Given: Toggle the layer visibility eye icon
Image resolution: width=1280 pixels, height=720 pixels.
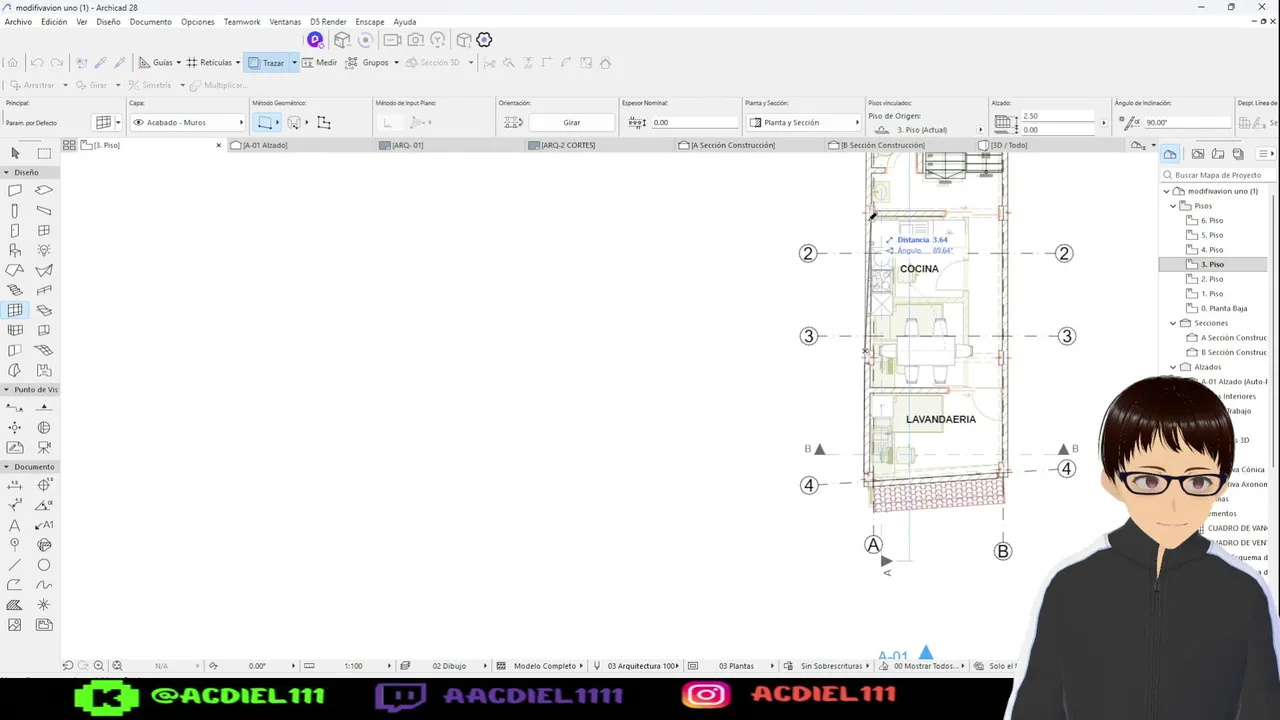Looking at the screenshot, I should pos(138,123).
